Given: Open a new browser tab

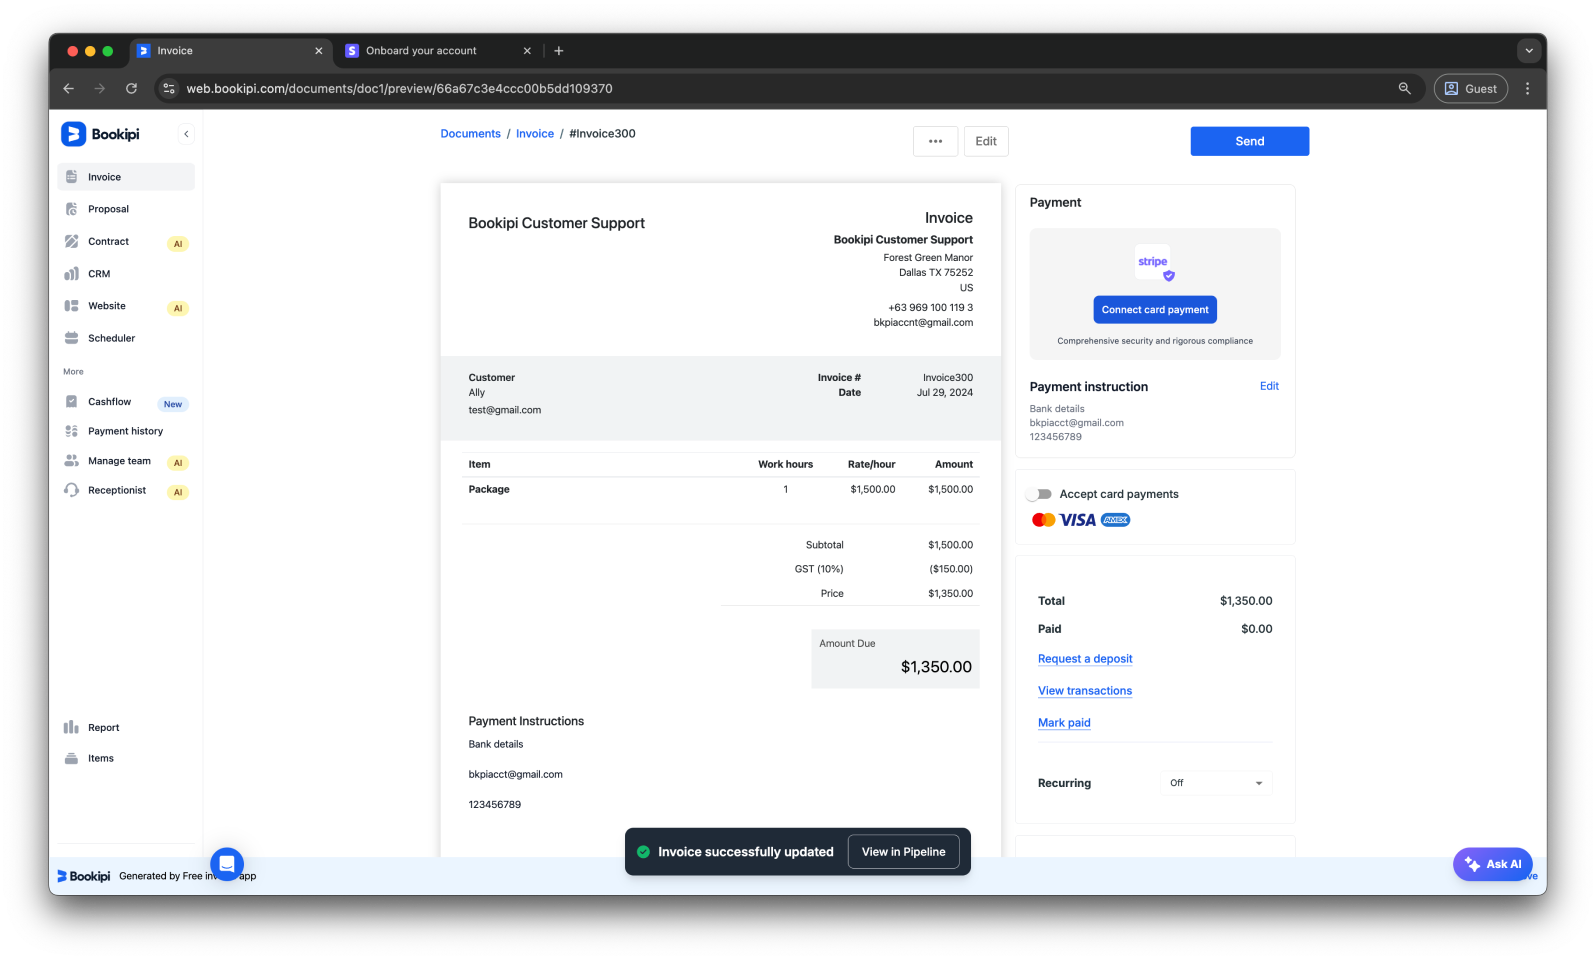Looking at the screenshot, I should (559, 51).
